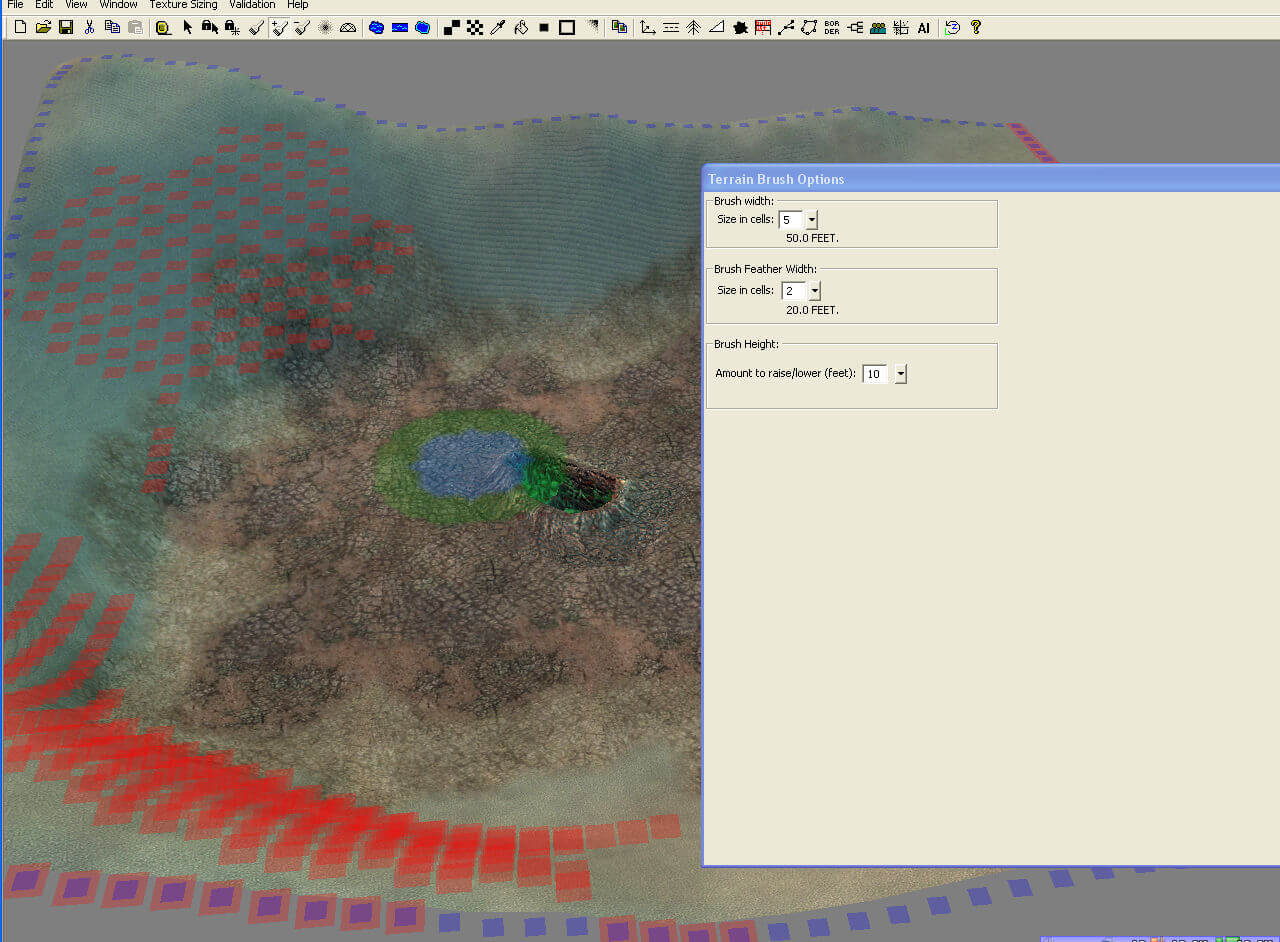The width and height of the screenshot is (1280, 942).
Task: Open the Texture Sizing menu
Action: (x=183, y=5)
